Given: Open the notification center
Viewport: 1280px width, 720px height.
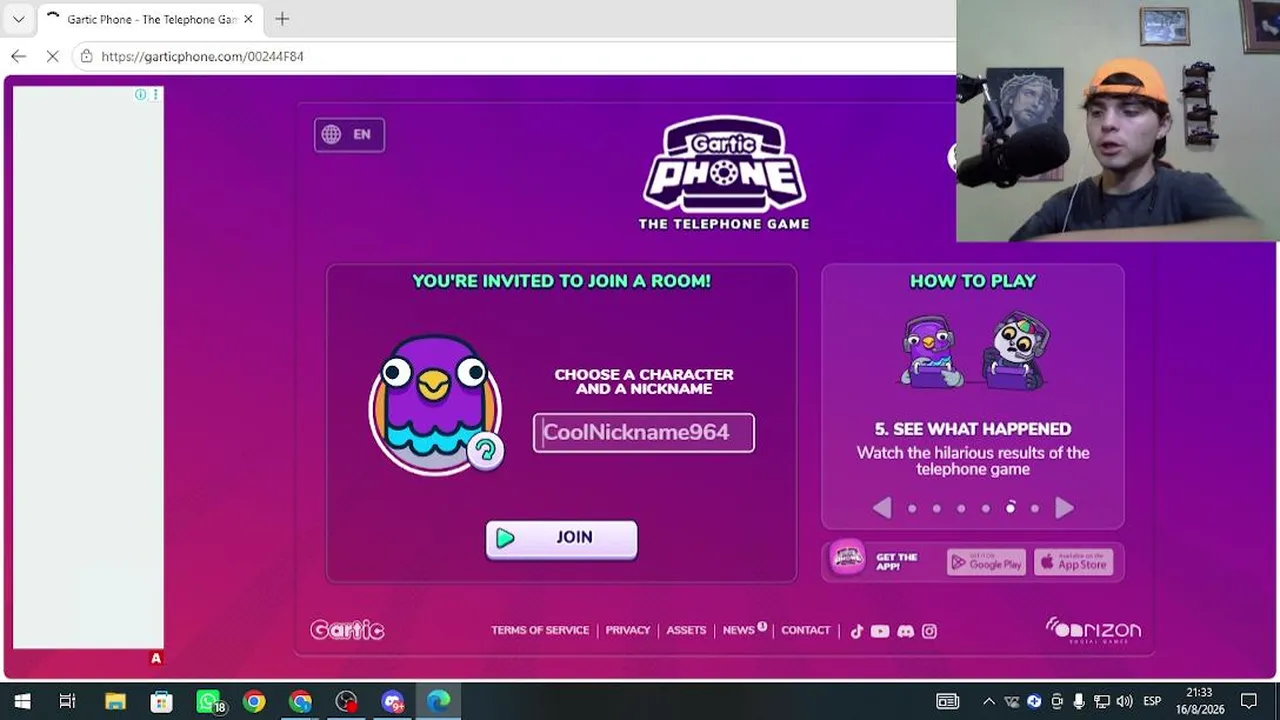Looking at the screenshot, I should pyautogui.click(x=1249, y=701).
